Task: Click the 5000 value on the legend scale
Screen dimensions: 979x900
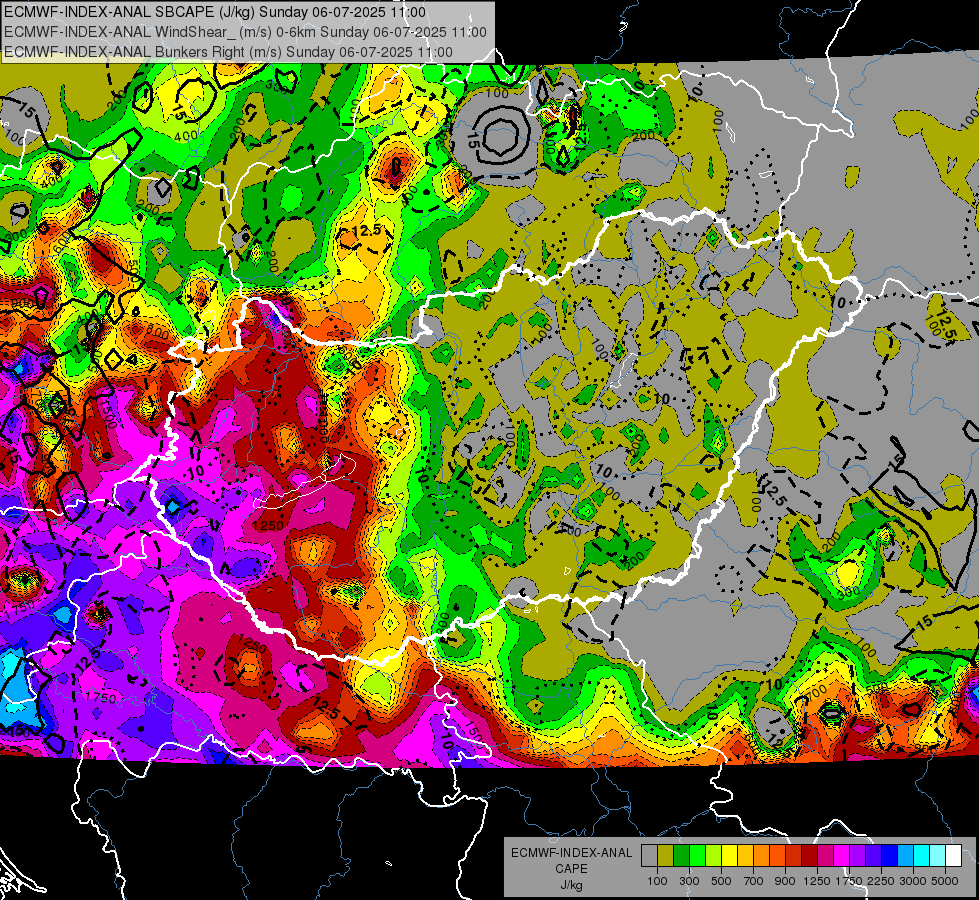Action: click(x=945, y=881)
